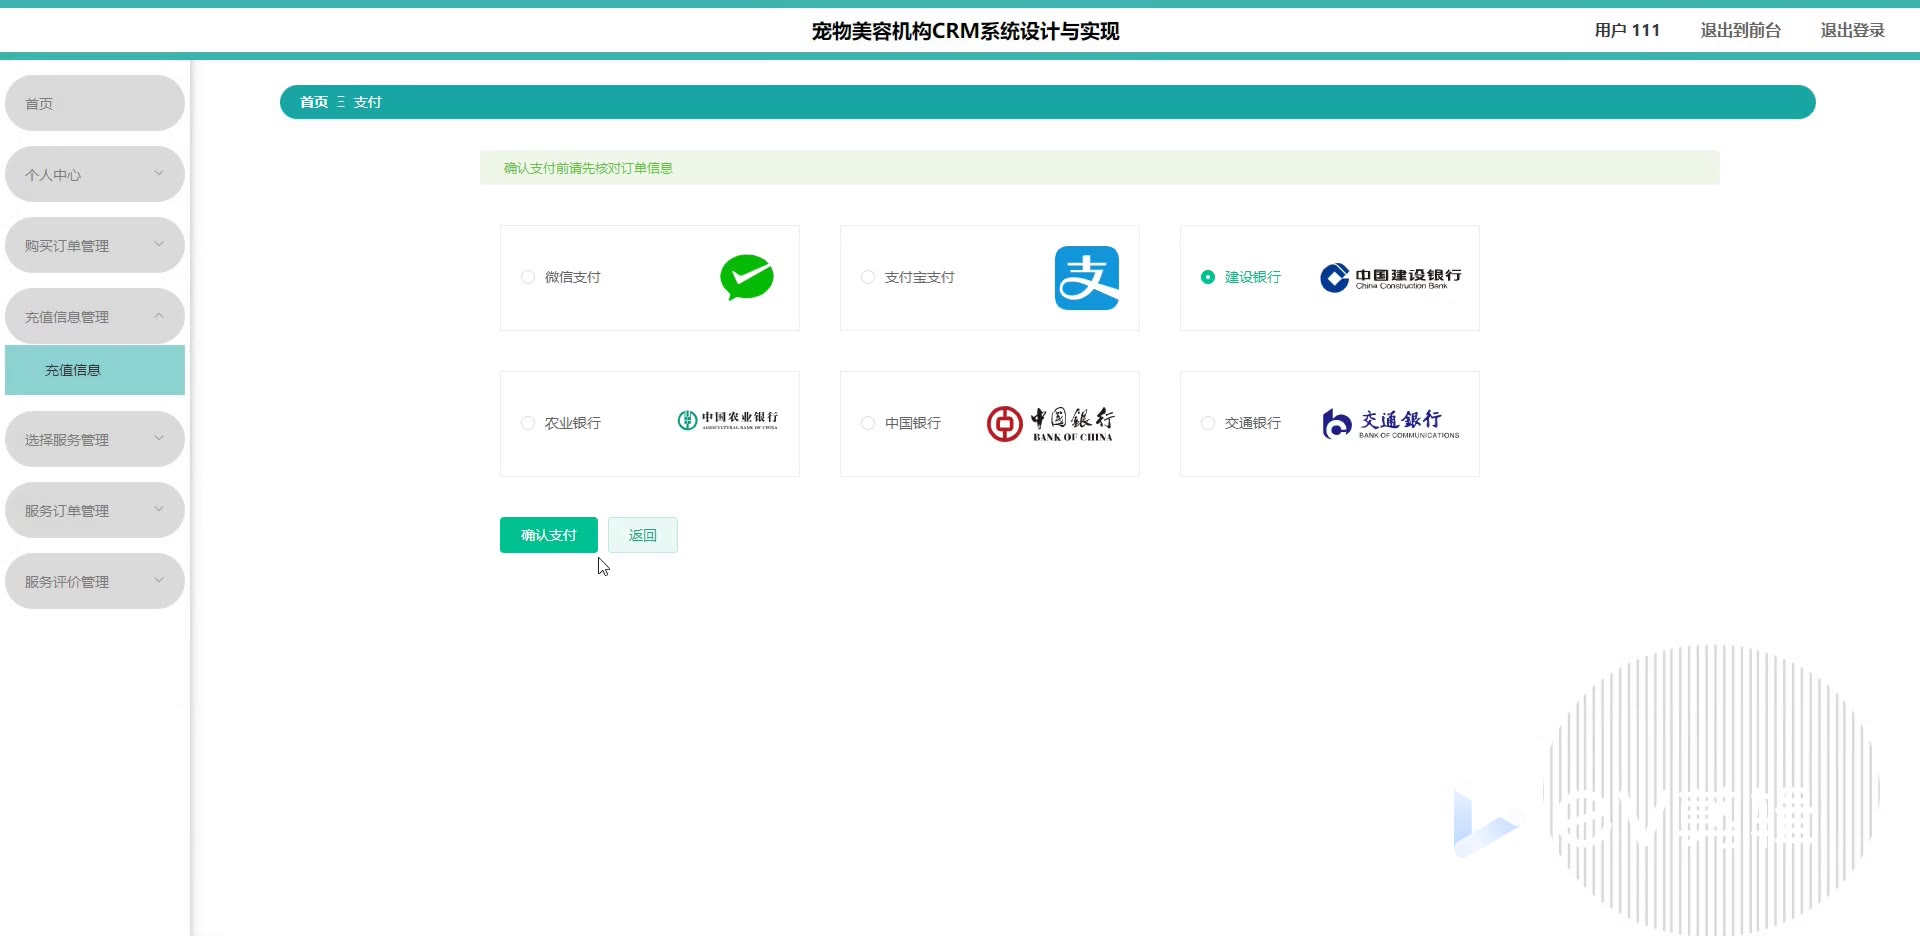1920x936 pixels.
Task: Click the 宠物美容机构CRM系统设计与实现 page title
Action: [966, 31]
